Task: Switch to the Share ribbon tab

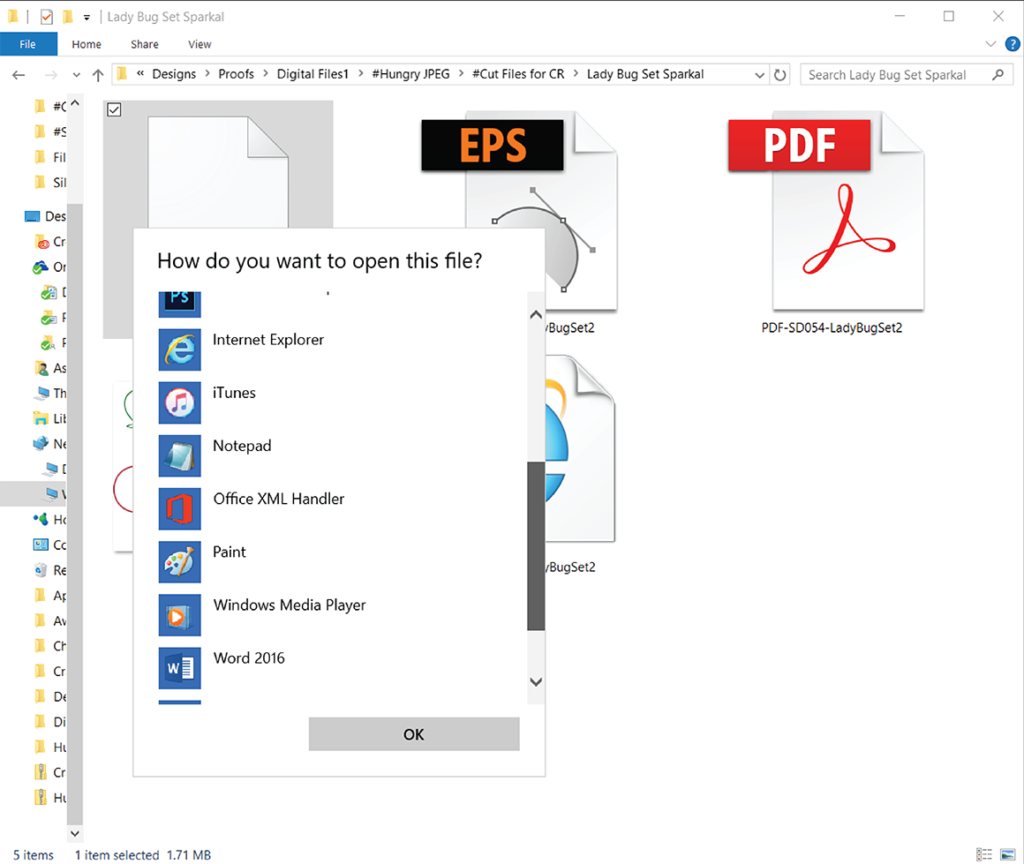Action: coord(144,44)
